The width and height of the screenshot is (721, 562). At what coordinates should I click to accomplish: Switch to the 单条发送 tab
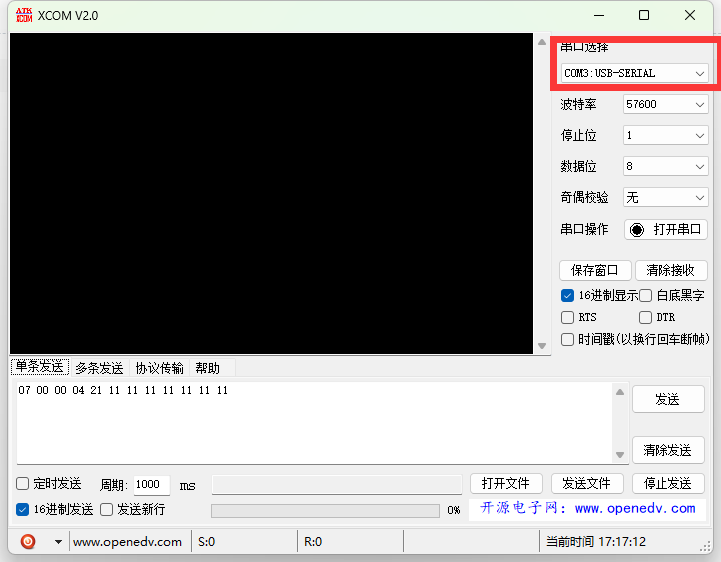coord(40,367)
